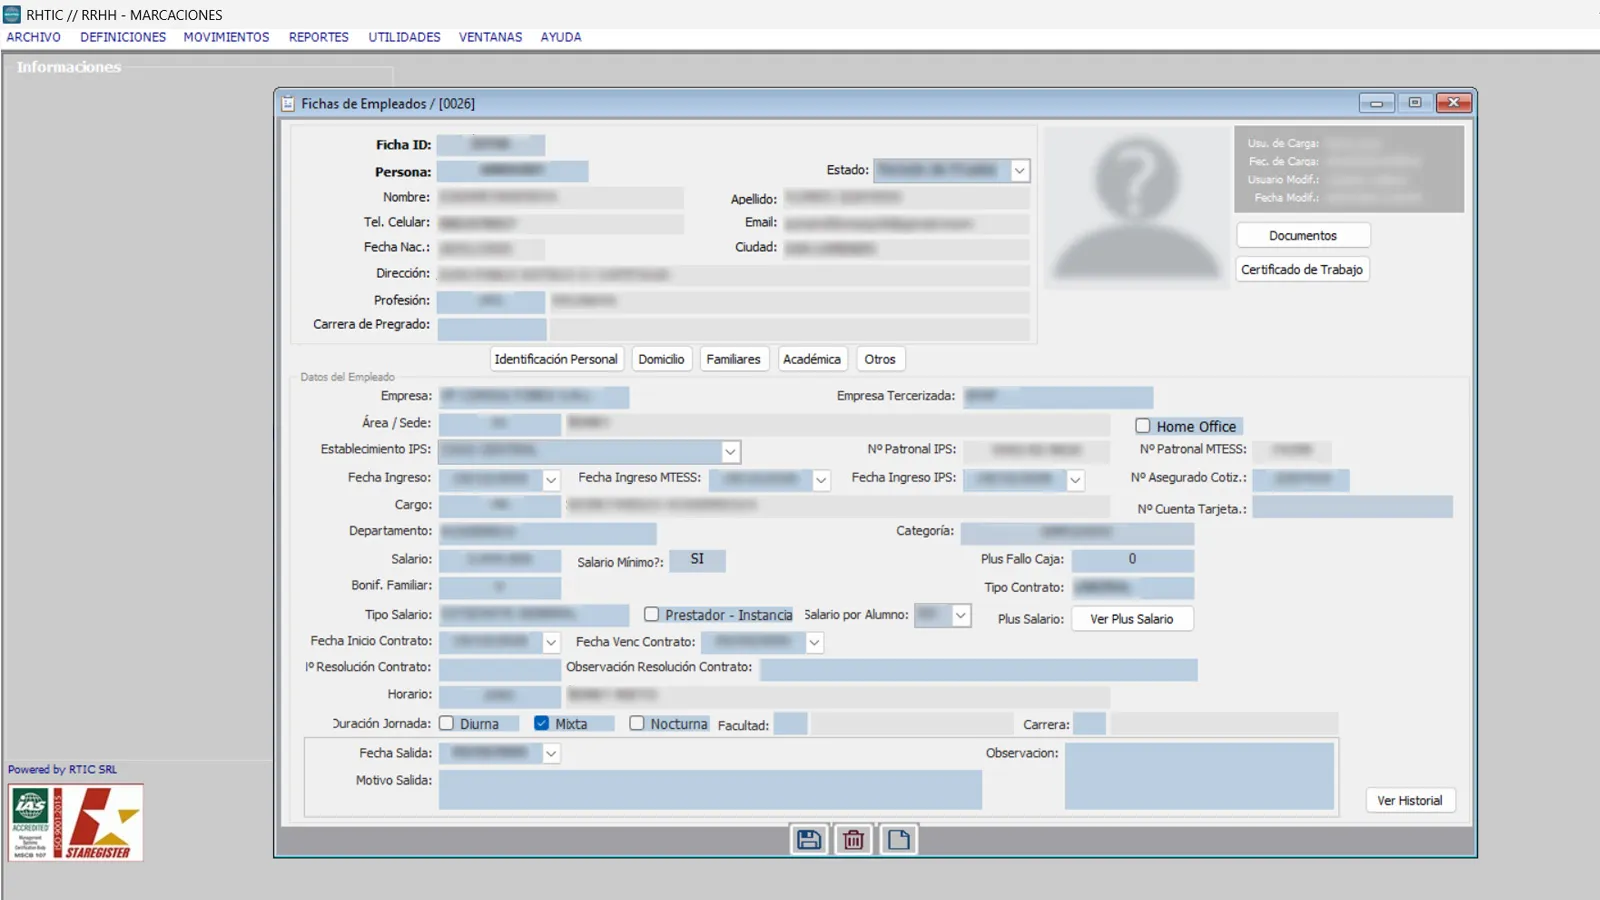This screenshot has width=1600, height=900.
Task: Click the RHTIC app icon in title bar
Action: click(12, 15)
